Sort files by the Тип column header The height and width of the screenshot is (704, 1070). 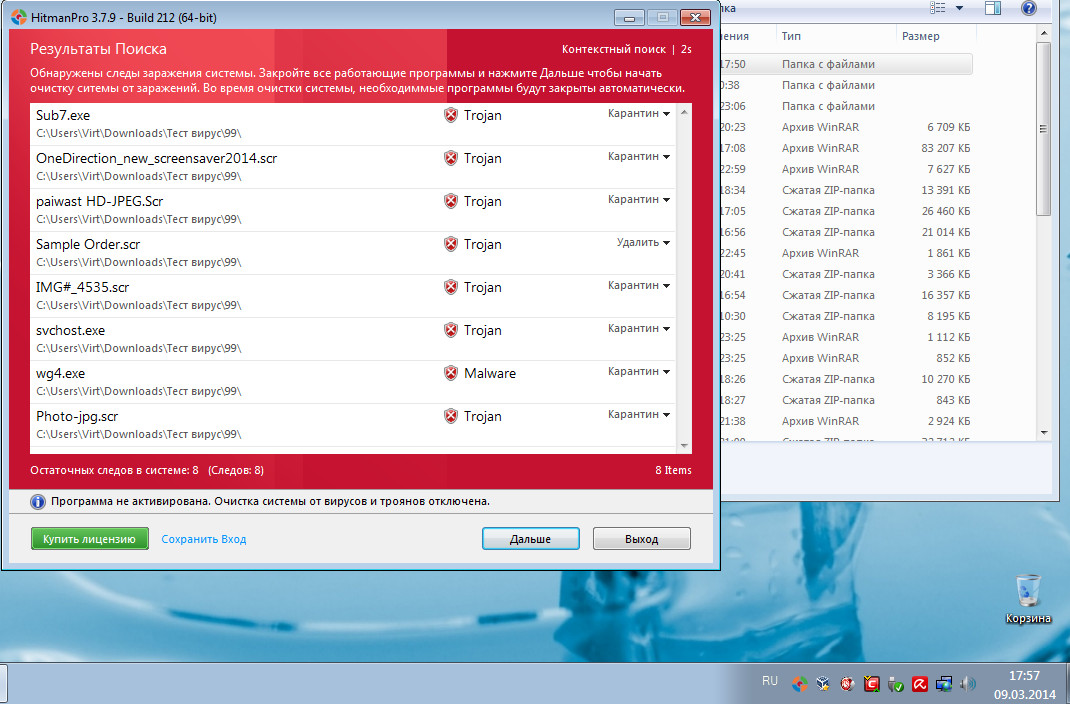pyautogui.click(x=791, y=37)
